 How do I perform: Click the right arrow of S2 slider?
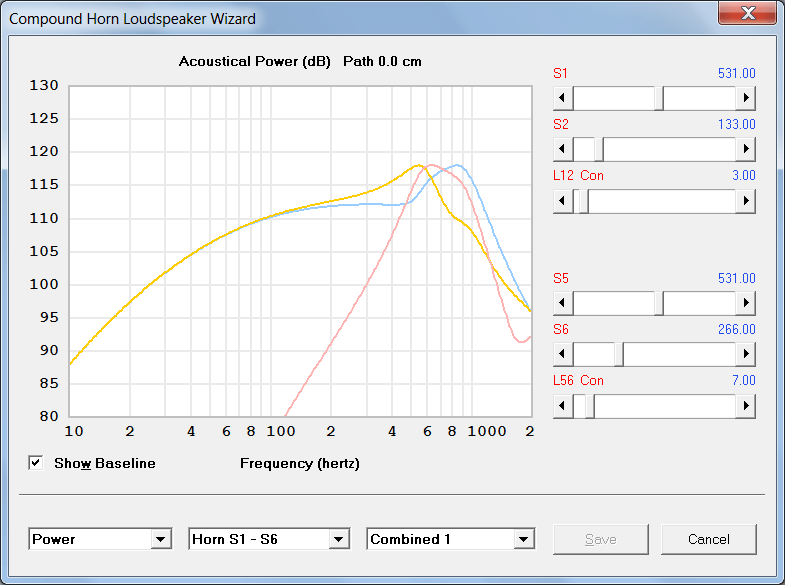(x=745, y=149)
